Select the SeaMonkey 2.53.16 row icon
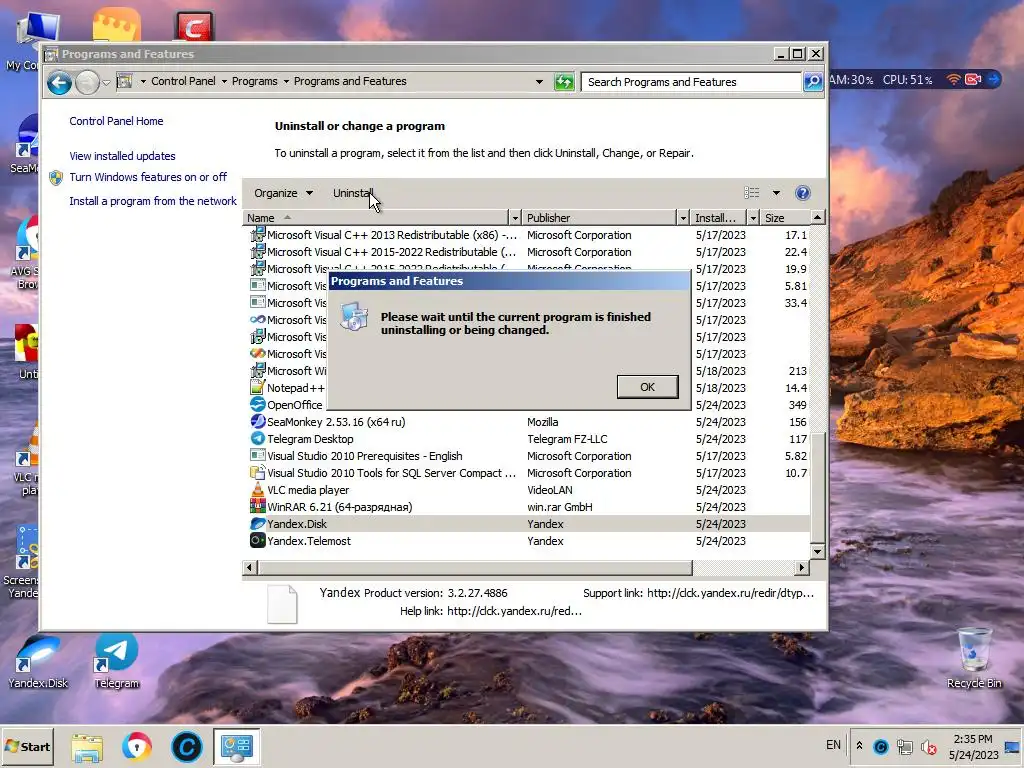 258,422
